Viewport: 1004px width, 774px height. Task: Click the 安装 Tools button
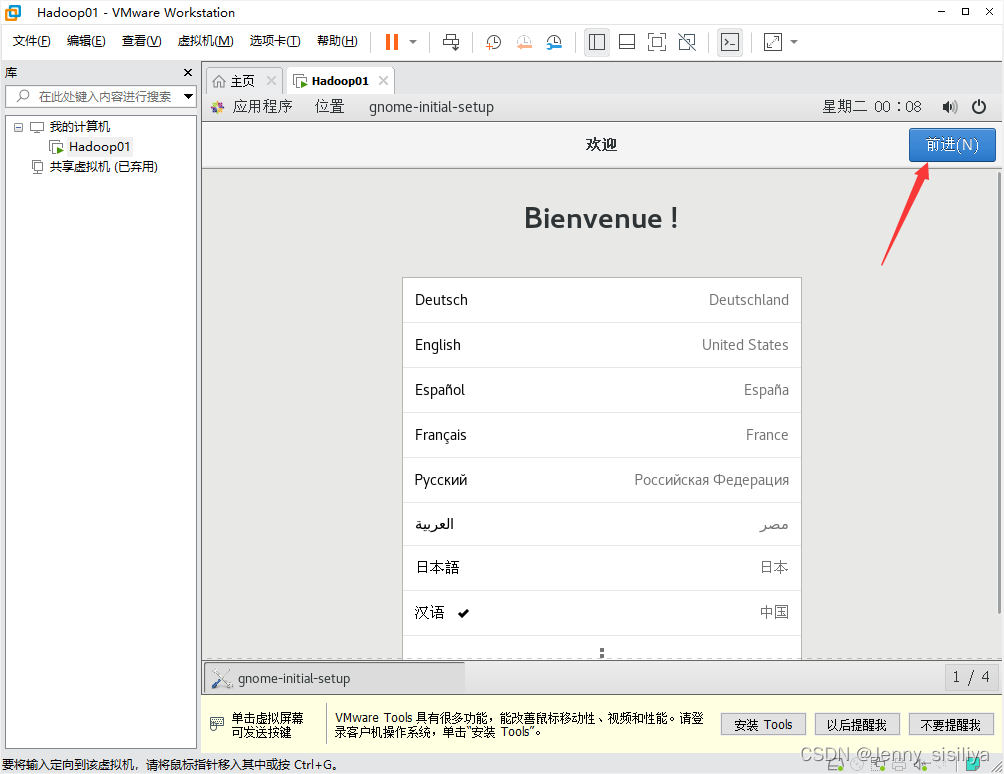point(763,725)
